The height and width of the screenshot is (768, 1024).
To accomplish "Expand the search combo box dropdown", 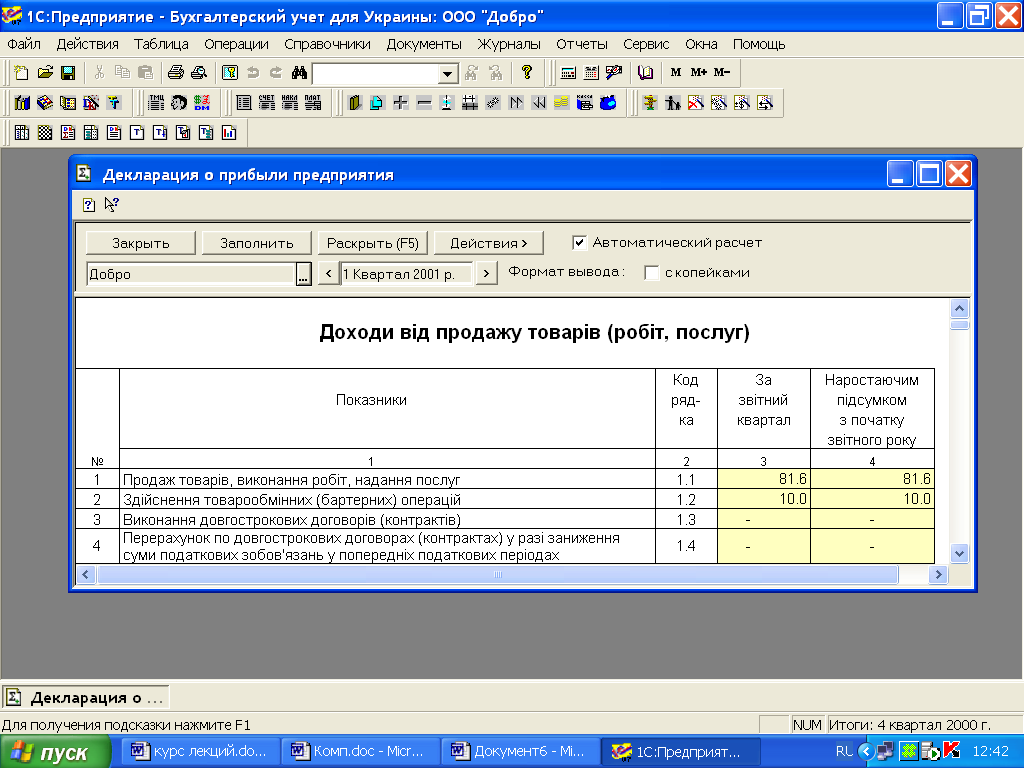I will (x=448, y=74).
